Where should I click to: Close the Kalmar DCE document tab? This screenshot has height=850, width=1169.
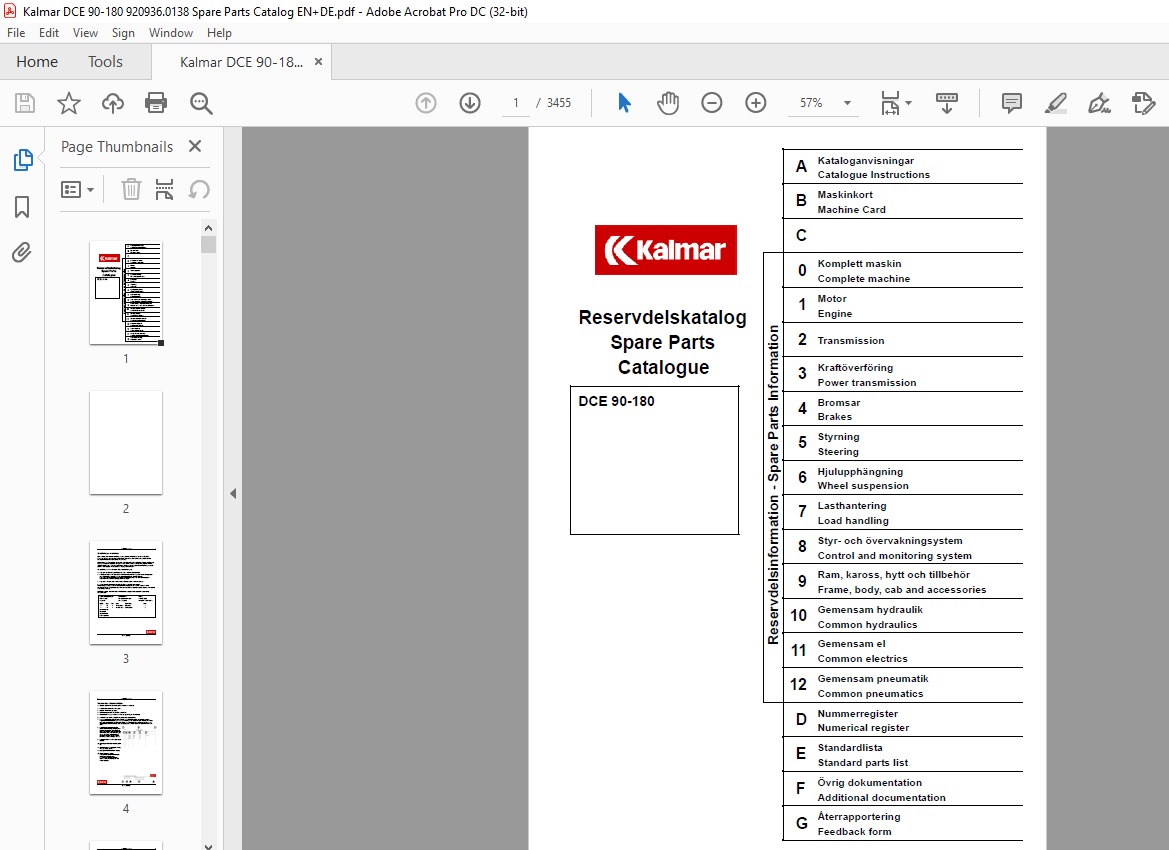click(x=318, y=62)
